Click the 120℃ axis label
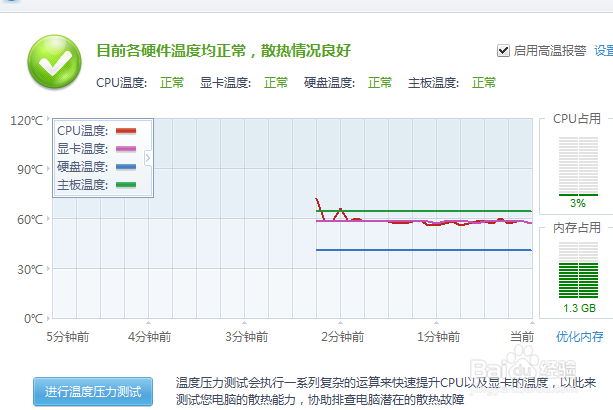613x410 pixels. tap(27, 120)
